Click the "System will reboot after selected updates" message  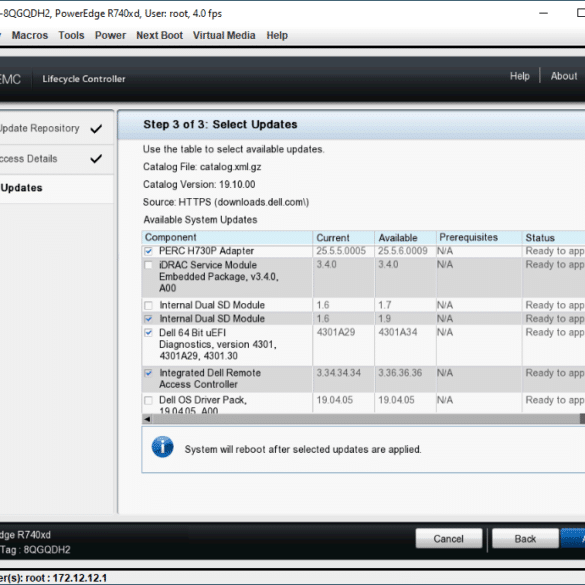click(303, 450)
